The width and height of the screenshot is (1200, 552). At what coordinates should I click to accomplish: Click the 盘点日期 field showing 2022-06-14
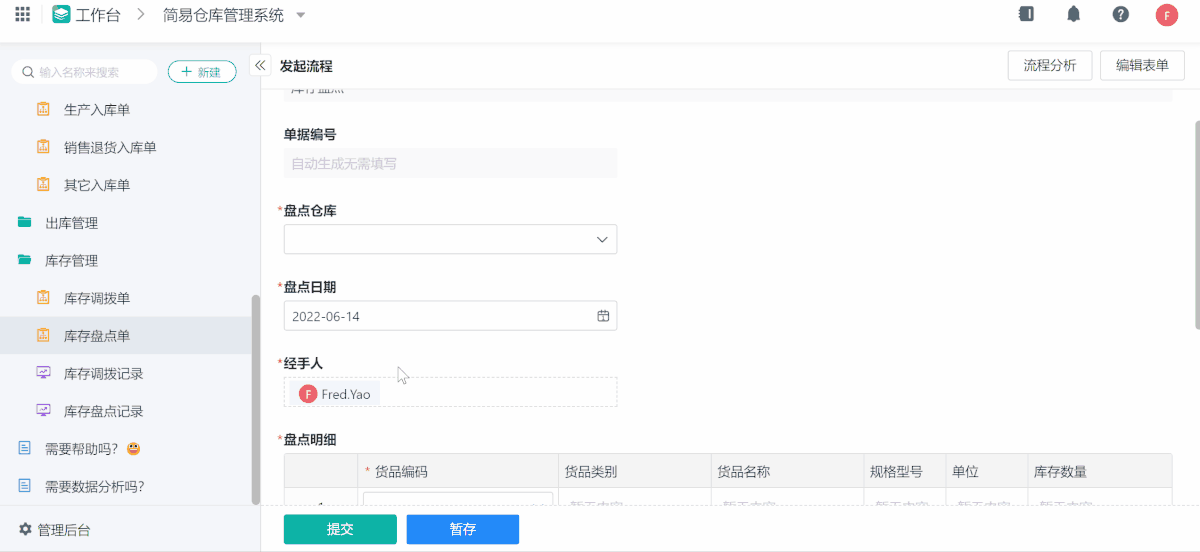coord(450,316)
